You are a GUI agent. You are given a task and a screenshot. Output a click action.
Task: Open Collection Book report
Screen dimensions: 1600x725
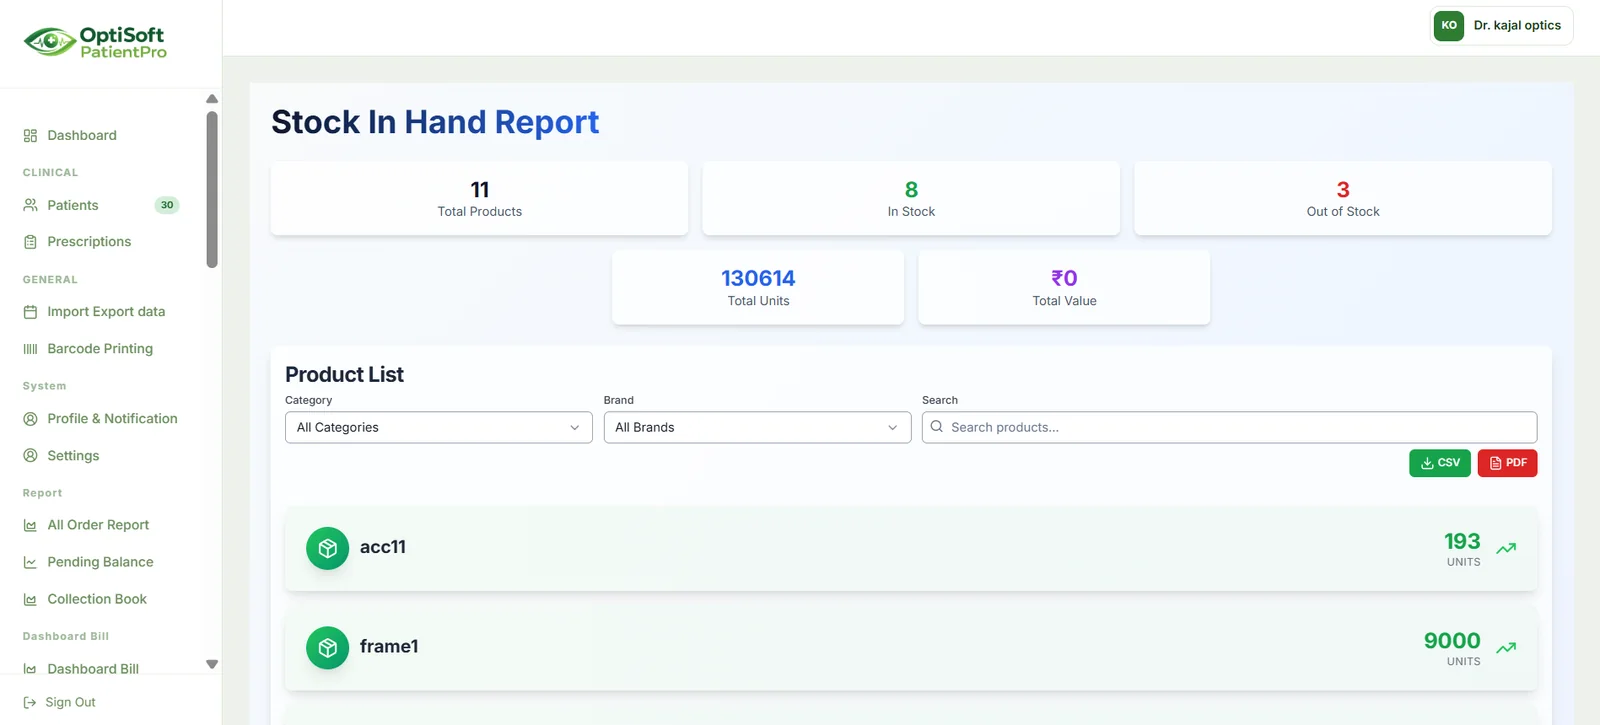(97, 599)
